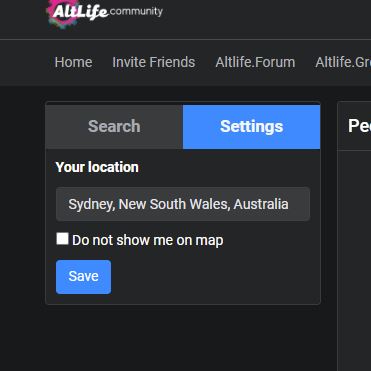Click the 'Do not show me on map' label text

click(x=148, y=240)
